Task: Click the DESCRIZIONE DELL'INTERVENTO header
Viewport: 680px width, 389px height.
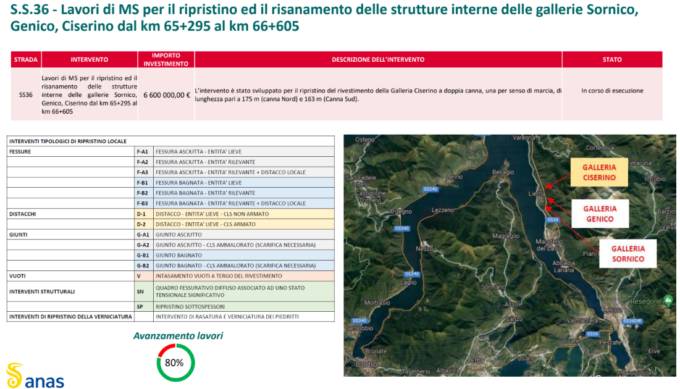Action: 378,59
